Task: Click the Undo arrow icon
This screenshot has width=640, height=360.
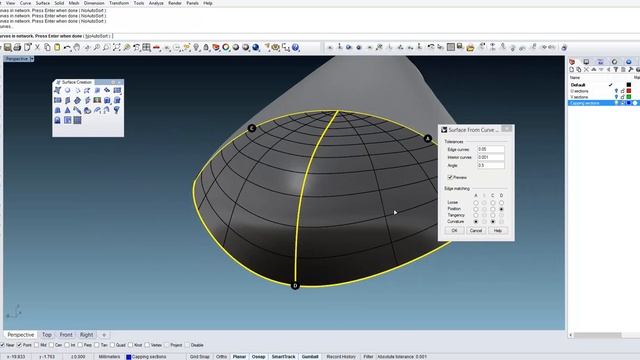Action: click(67, 47)
